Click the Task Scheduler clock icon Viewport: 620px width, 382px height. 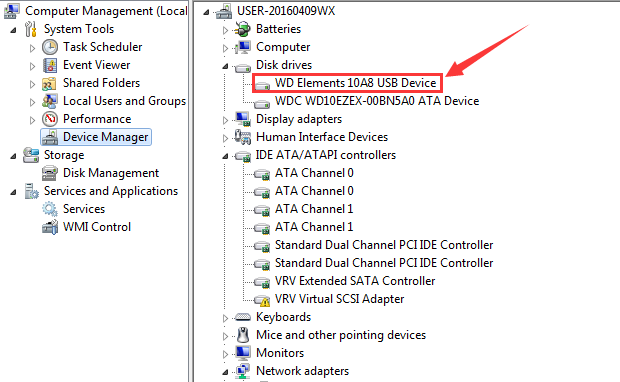(x=50, y=47)
